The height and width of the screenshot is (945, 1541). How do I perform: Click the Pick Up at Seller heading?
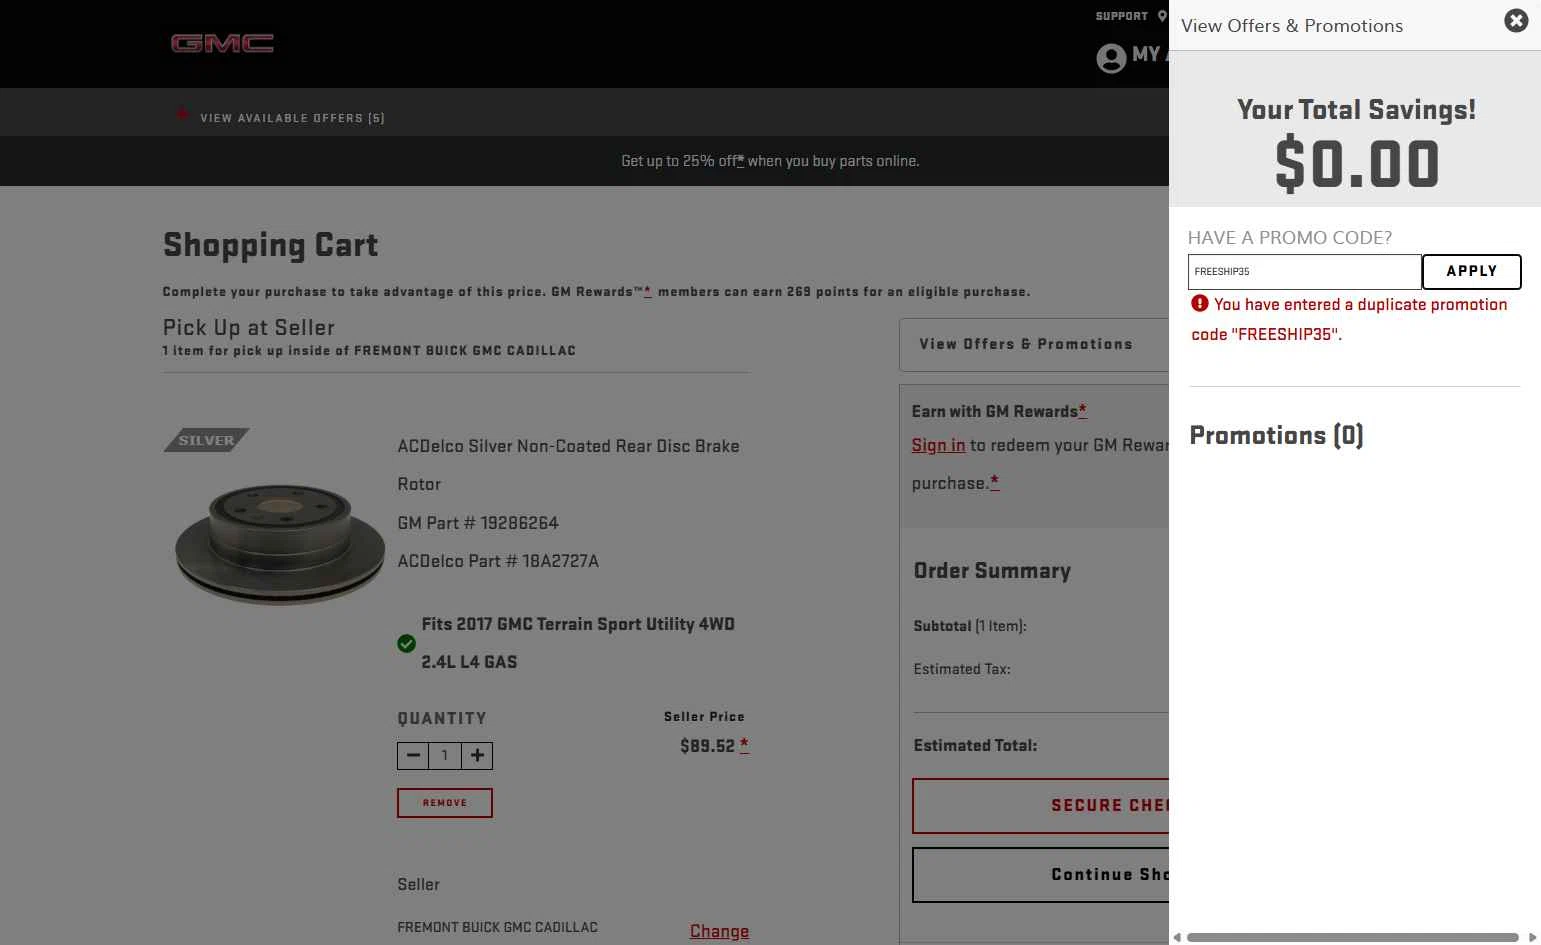pyautogui.click(x=249, y=327)
